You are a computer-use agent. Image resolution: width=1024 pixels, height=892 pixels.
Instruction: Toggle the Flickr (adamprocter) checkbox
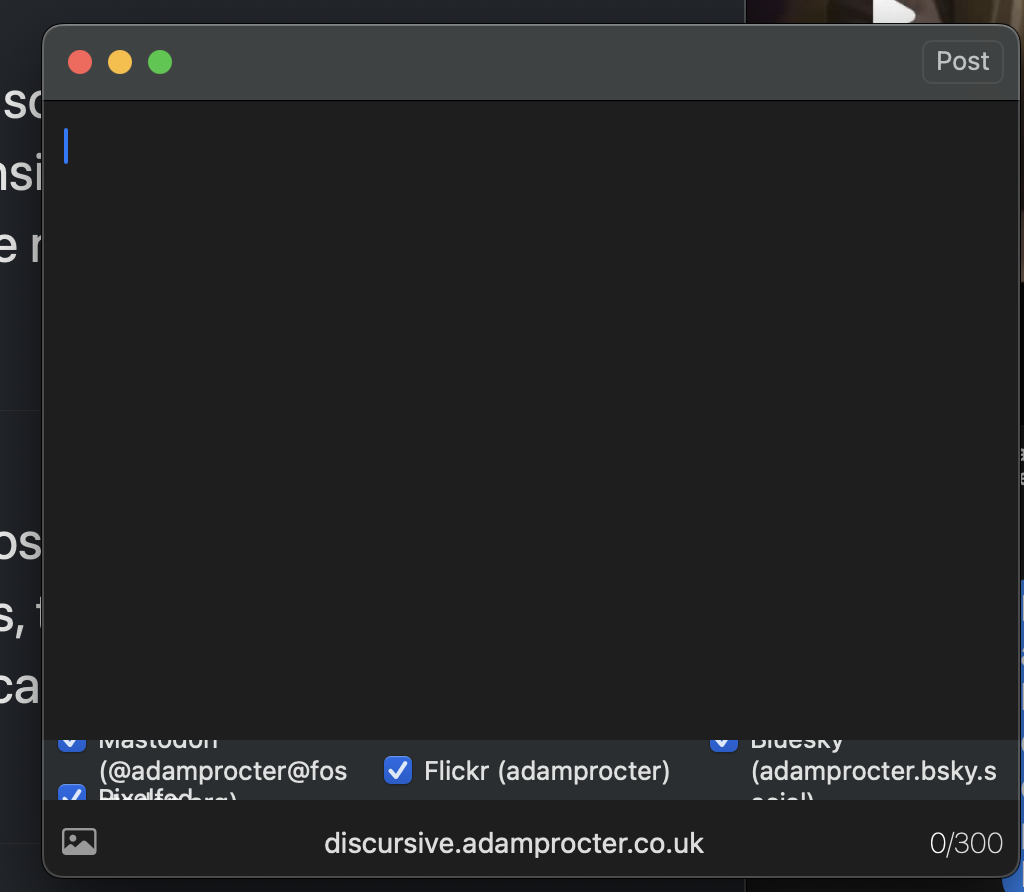point(397,771)
